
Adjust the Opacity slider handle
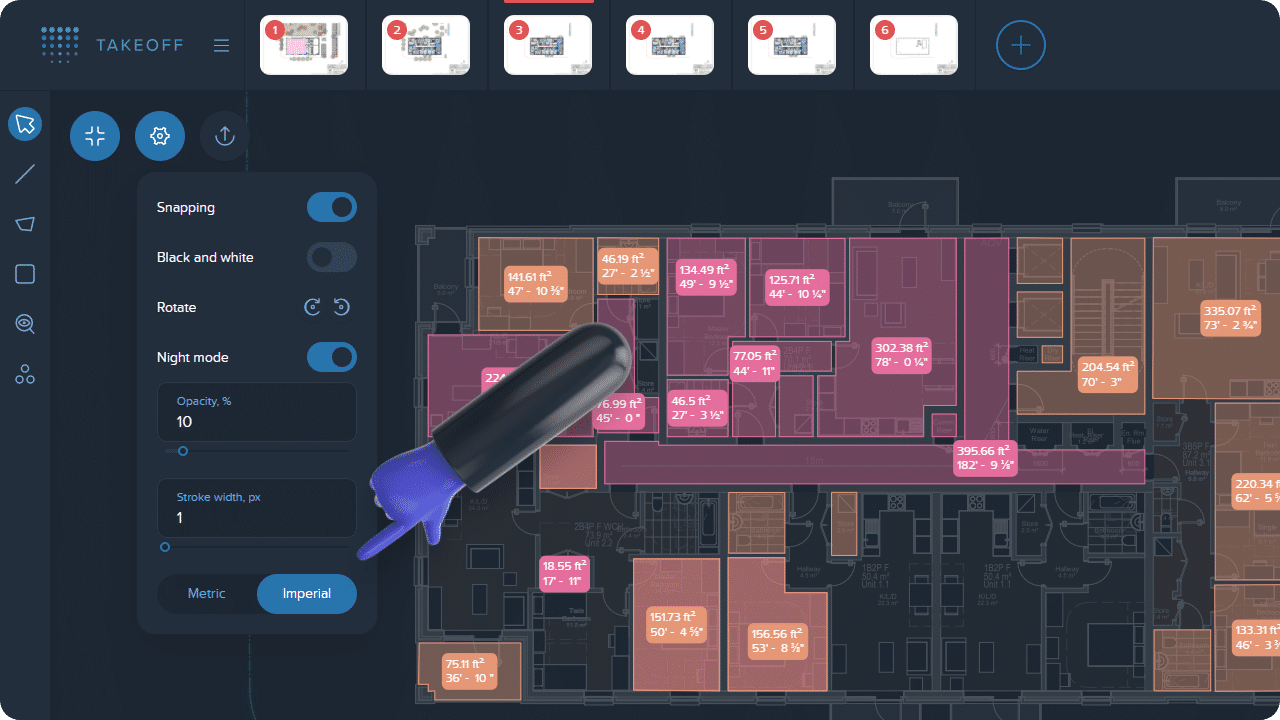[183, 451]
